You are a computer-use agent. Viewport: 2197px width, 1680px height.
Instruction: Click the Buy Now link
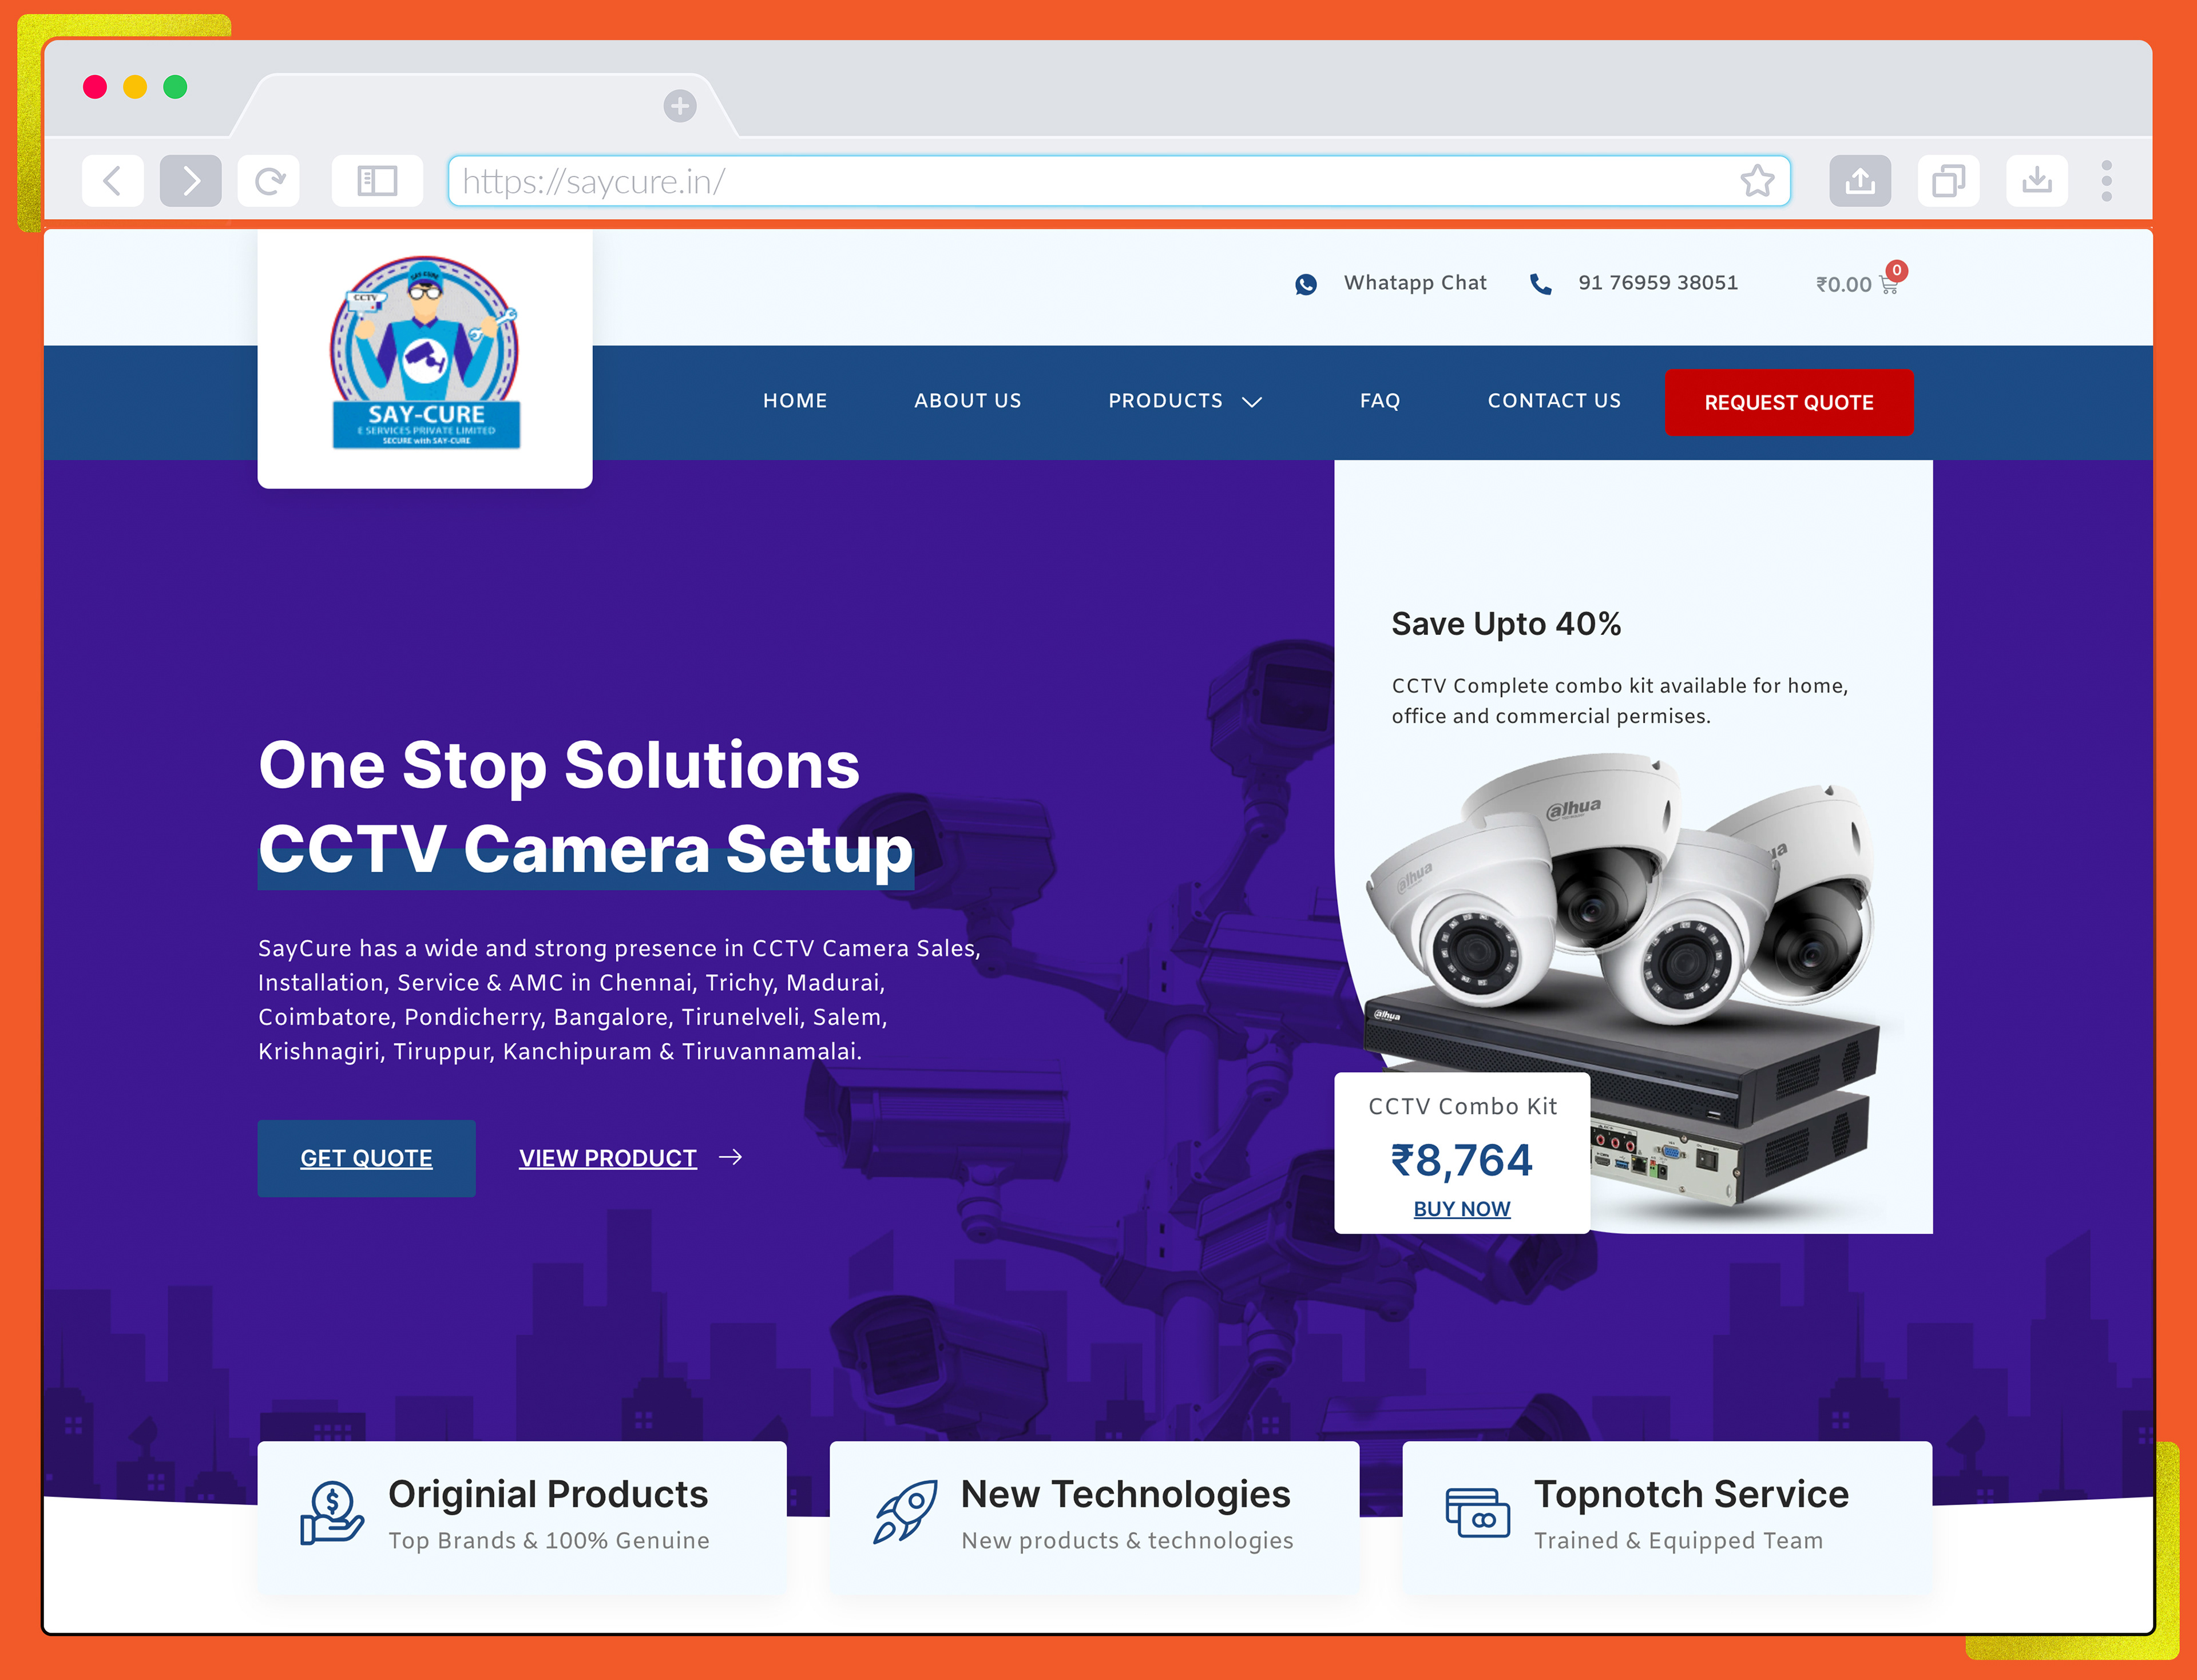click(x=1461, y=1209)
